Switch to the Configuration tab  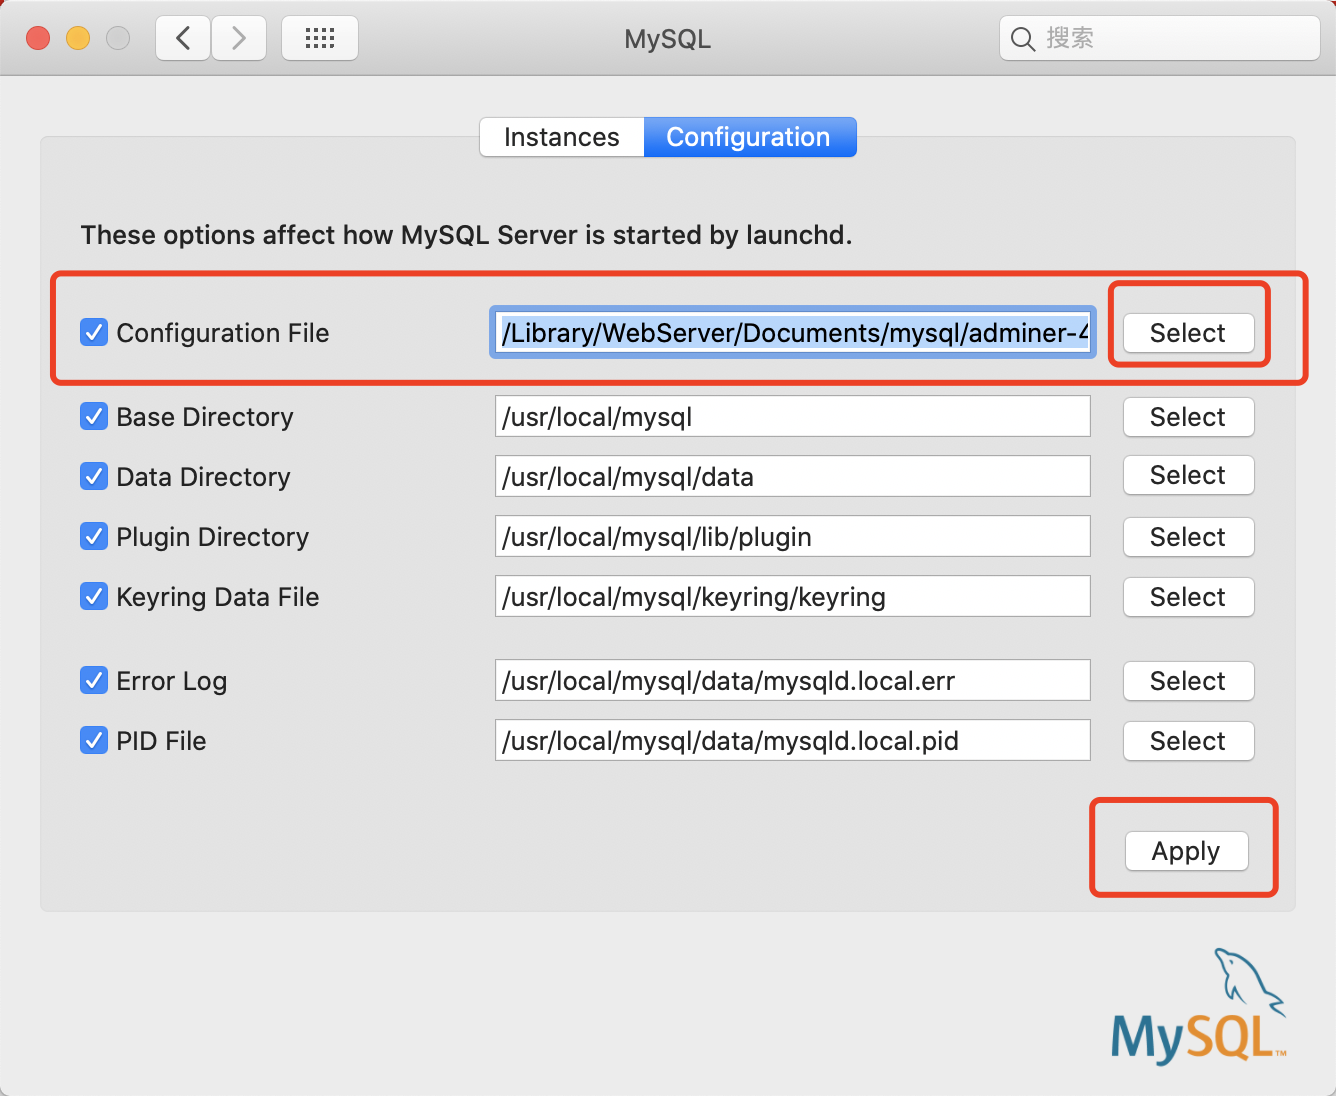749,137
